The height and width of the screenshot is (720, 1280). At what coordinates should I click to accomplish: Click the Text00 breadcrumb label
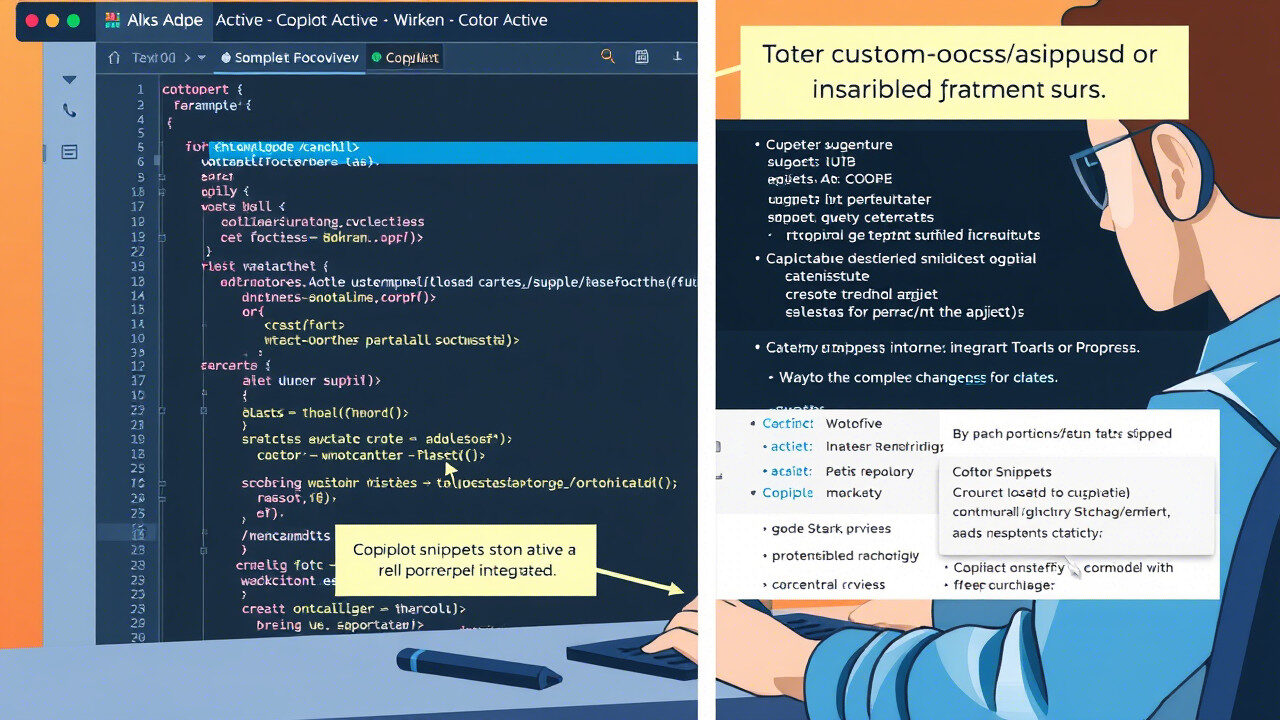click(x=153, y=58)
